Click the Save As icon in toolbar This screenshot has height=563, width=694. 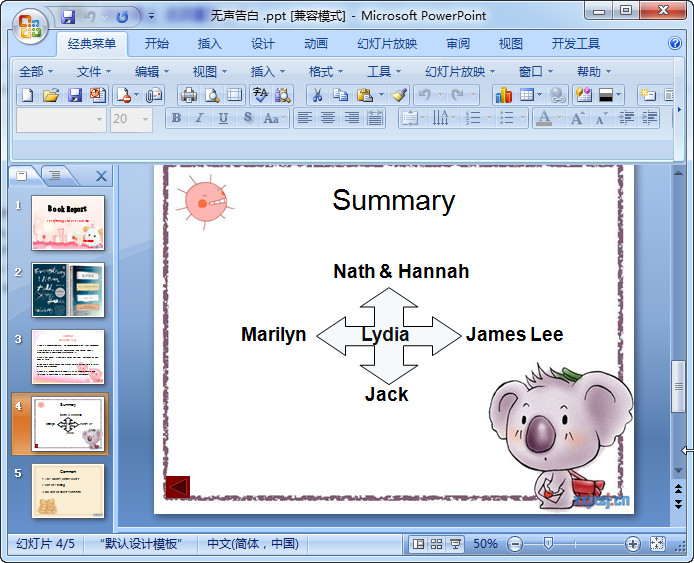pos(98,95)
